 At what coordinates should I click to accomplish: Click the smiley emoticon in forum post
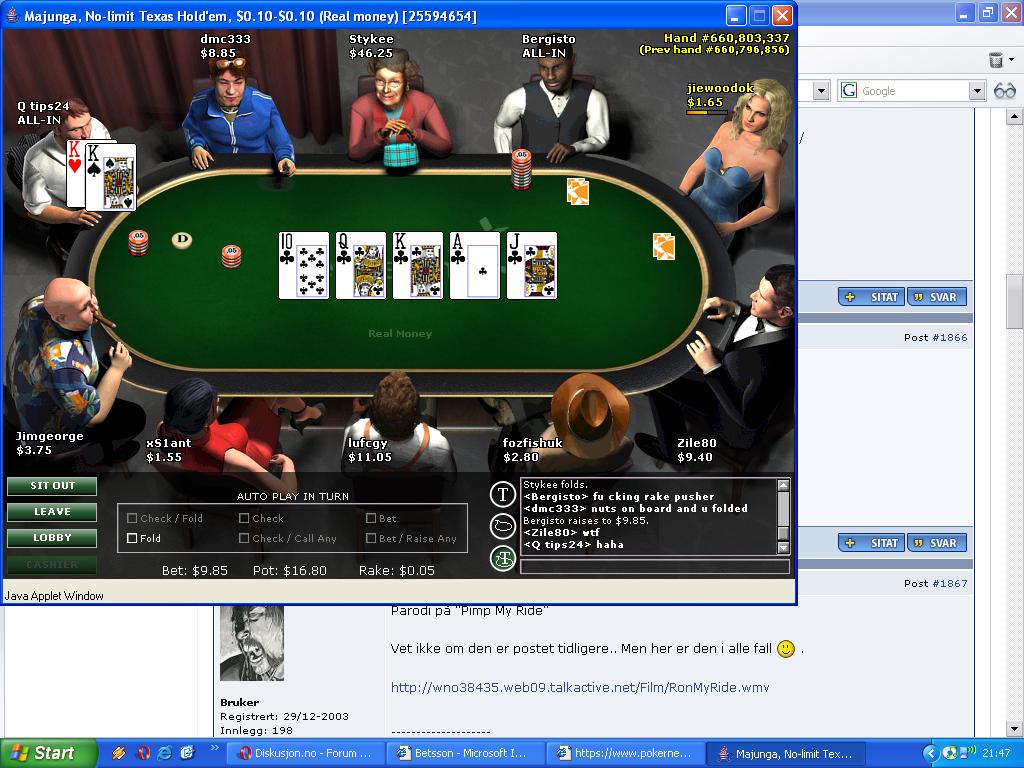click(x=786, y=648)
